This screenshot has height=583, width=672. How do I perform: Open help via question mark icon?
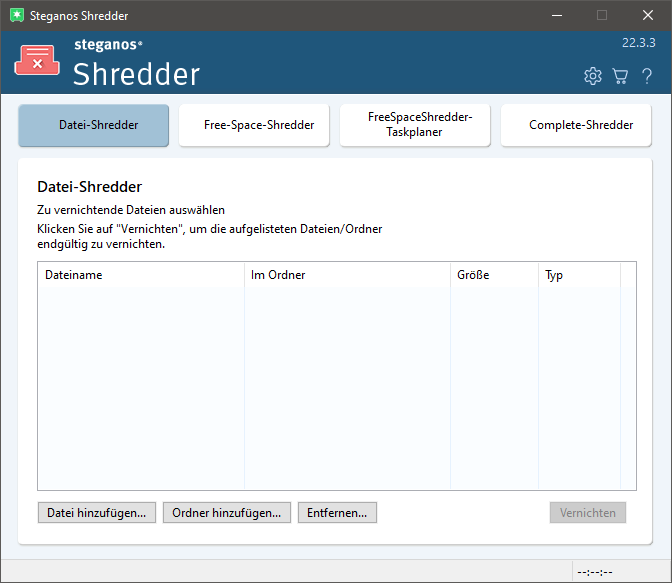(x=647, y=76)
